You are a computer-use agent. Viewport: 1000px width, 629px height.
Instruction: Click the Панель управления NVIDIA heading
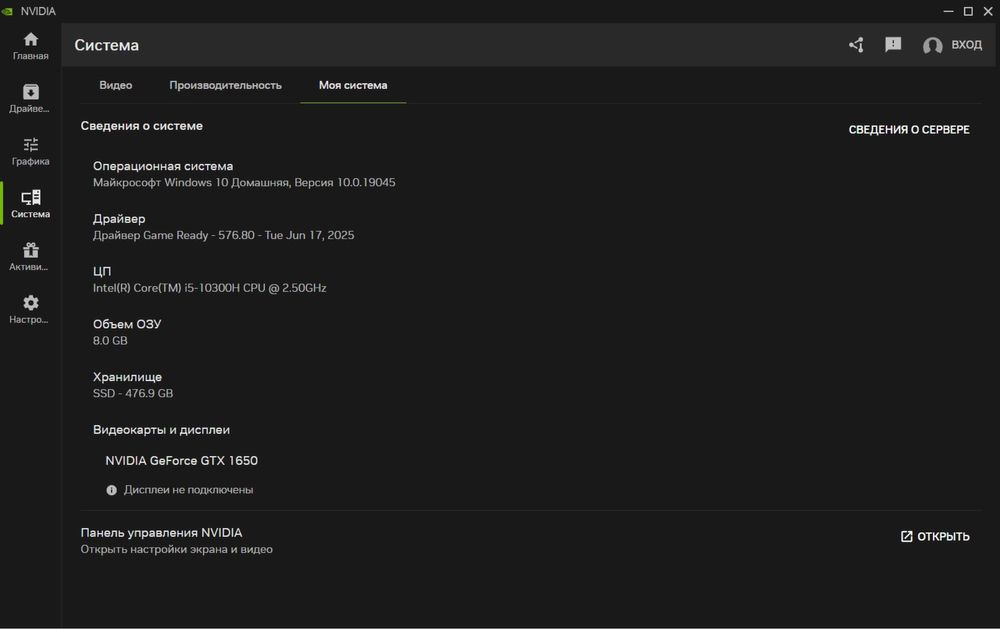[161, 533]
